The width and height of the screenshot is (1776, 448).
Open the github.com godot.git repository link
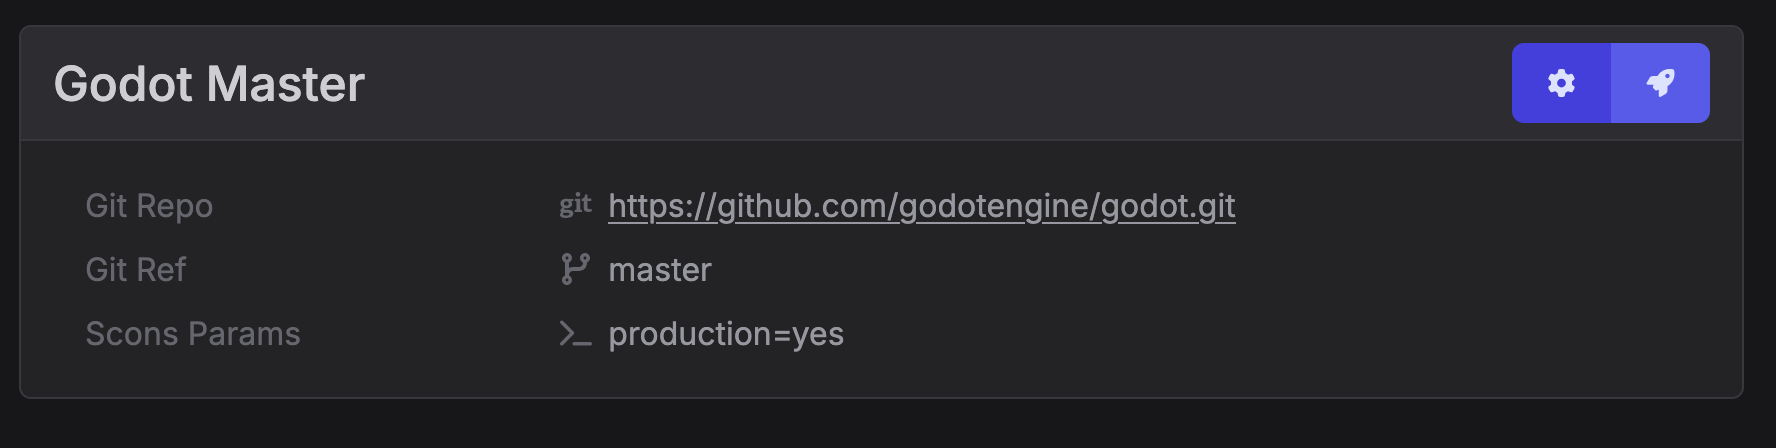[922, 206]
